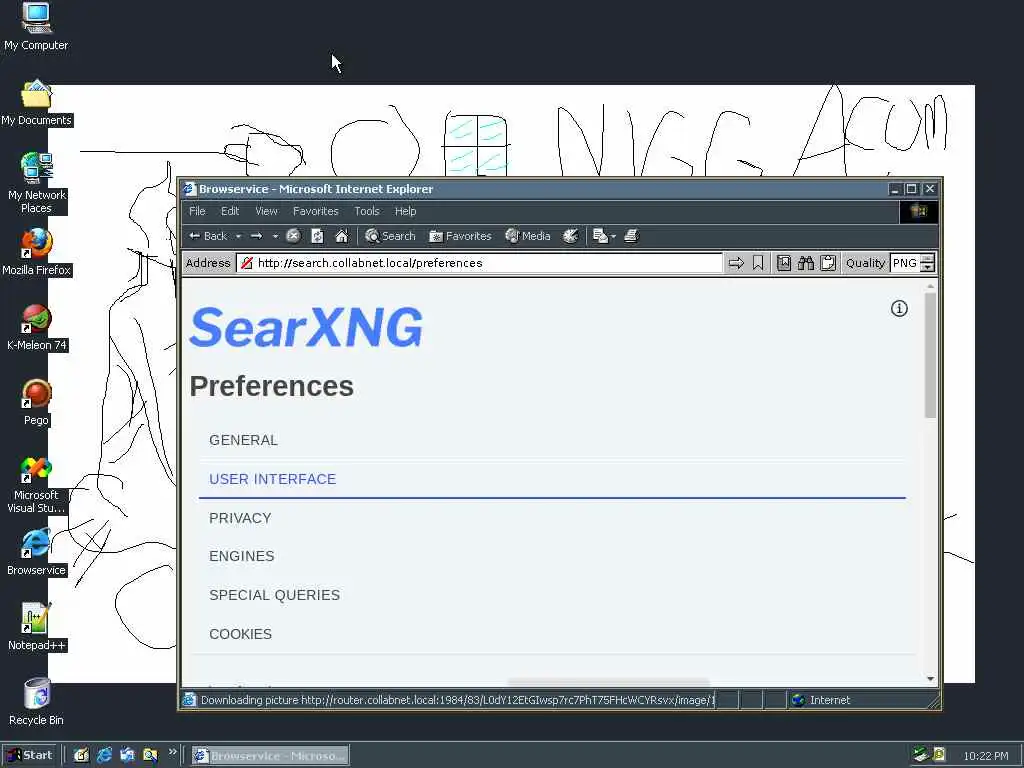1024x768 pixels.
Task: Select the My Network Places desktop icon
Action: (x=36, y=183)
